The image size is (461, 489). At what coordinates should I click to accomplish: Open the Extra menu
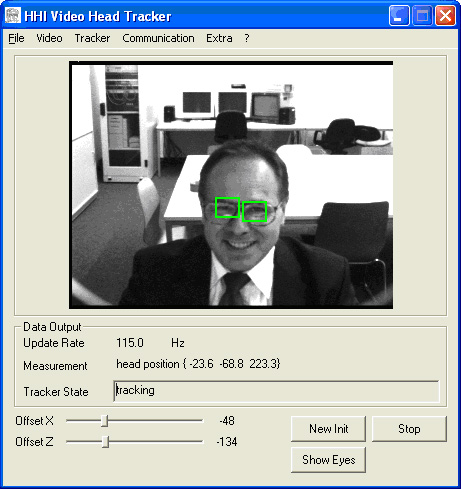[x=219, y=38]
